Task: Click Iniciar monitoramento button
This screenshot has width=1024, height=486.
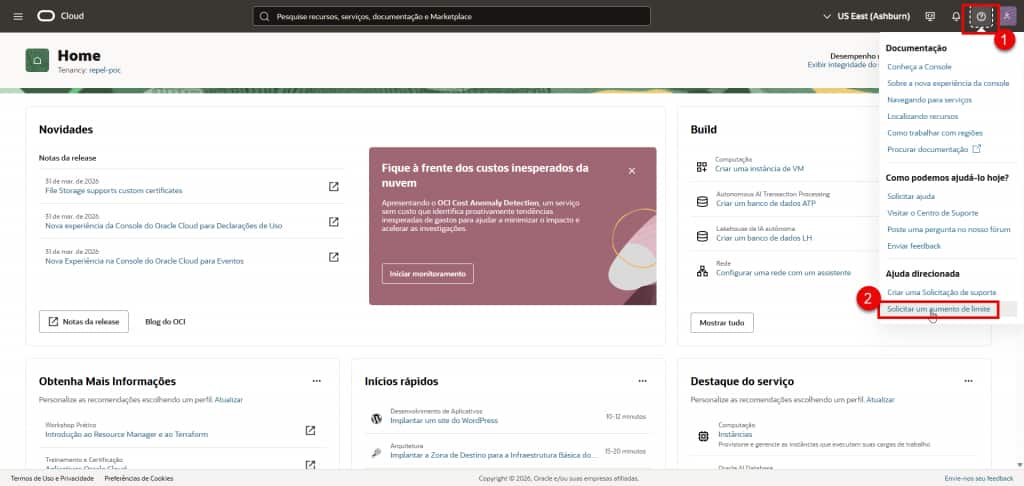Action: click(428, 274)
